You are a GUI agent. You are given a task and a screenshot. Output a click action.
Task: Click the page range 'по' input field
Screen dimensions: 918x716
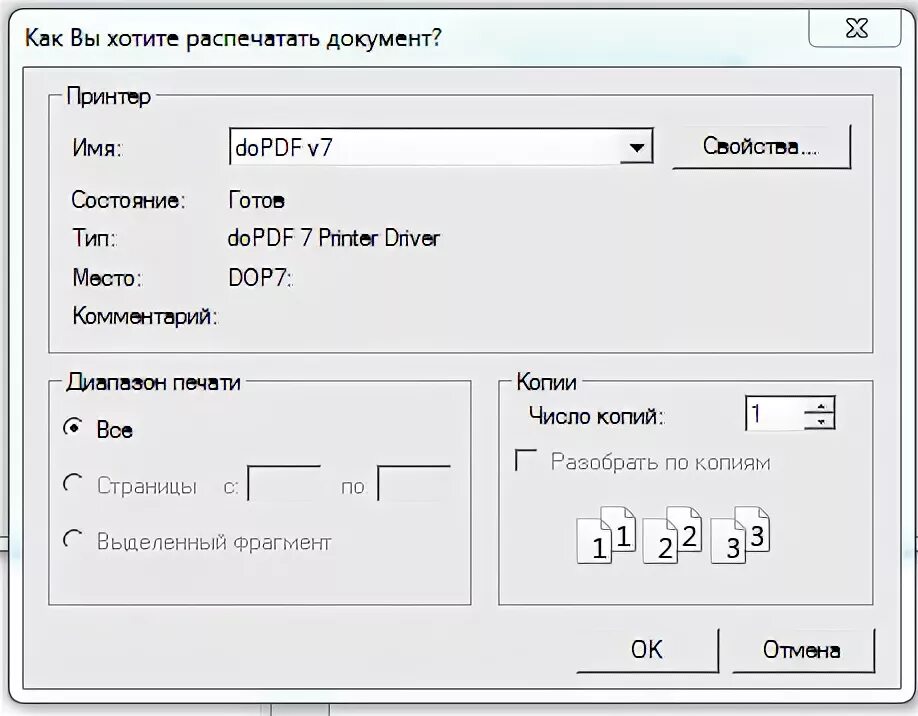pos(414,484)
